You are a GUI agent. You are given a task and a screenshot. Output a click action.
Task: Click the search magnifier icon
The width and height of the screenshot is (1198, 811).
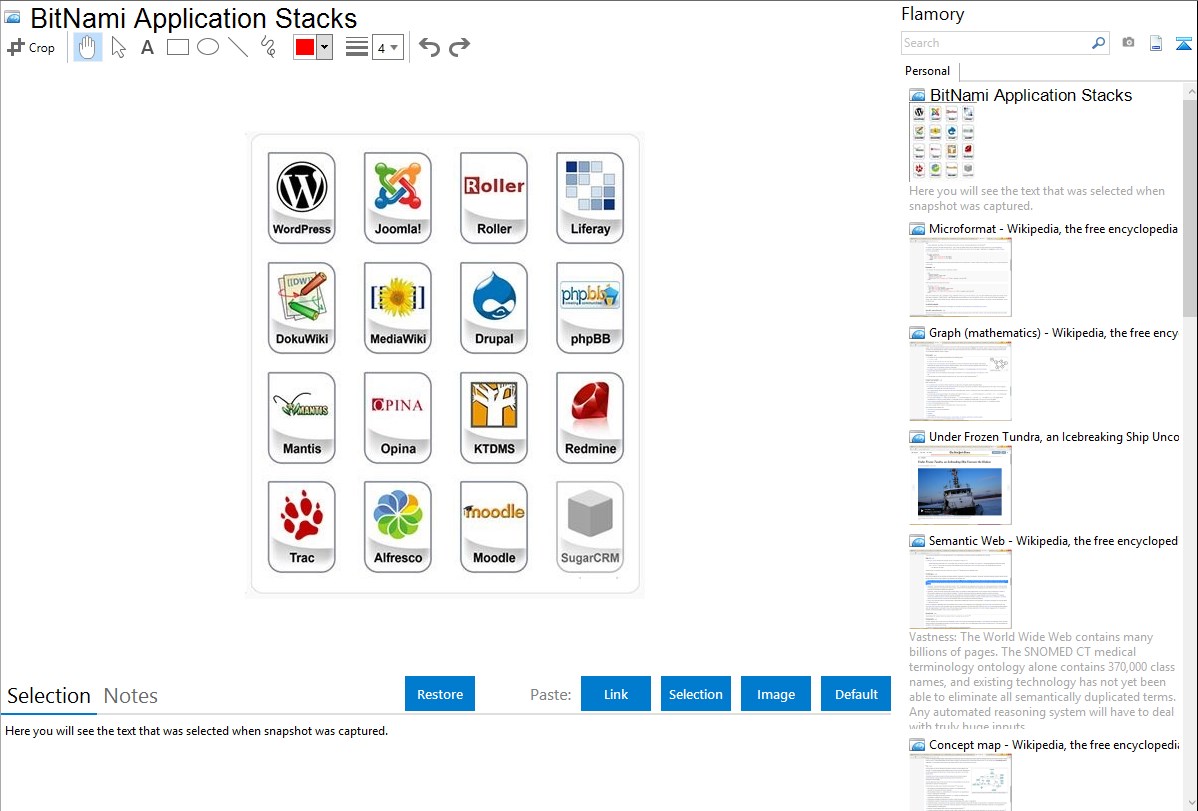(x=1099, y=43)
